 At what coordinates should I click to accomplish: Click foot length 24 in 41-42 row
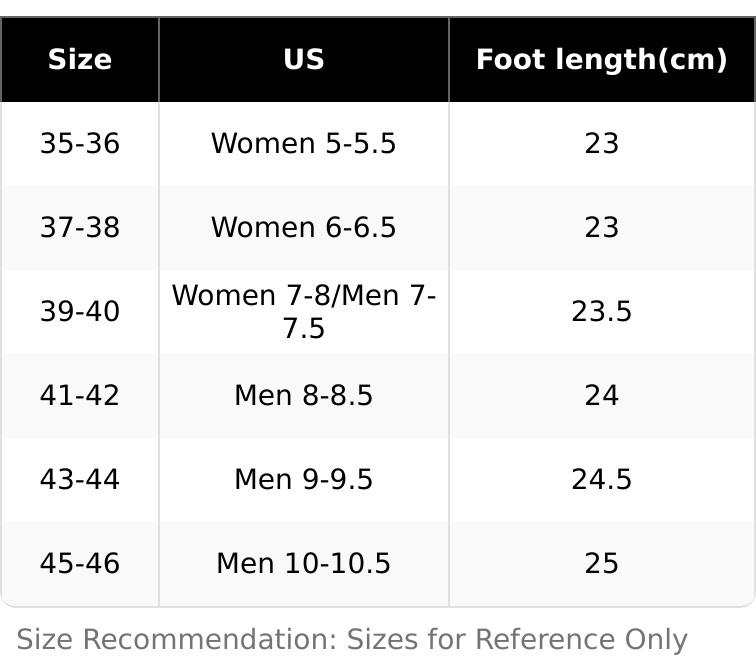coord(601,396)
